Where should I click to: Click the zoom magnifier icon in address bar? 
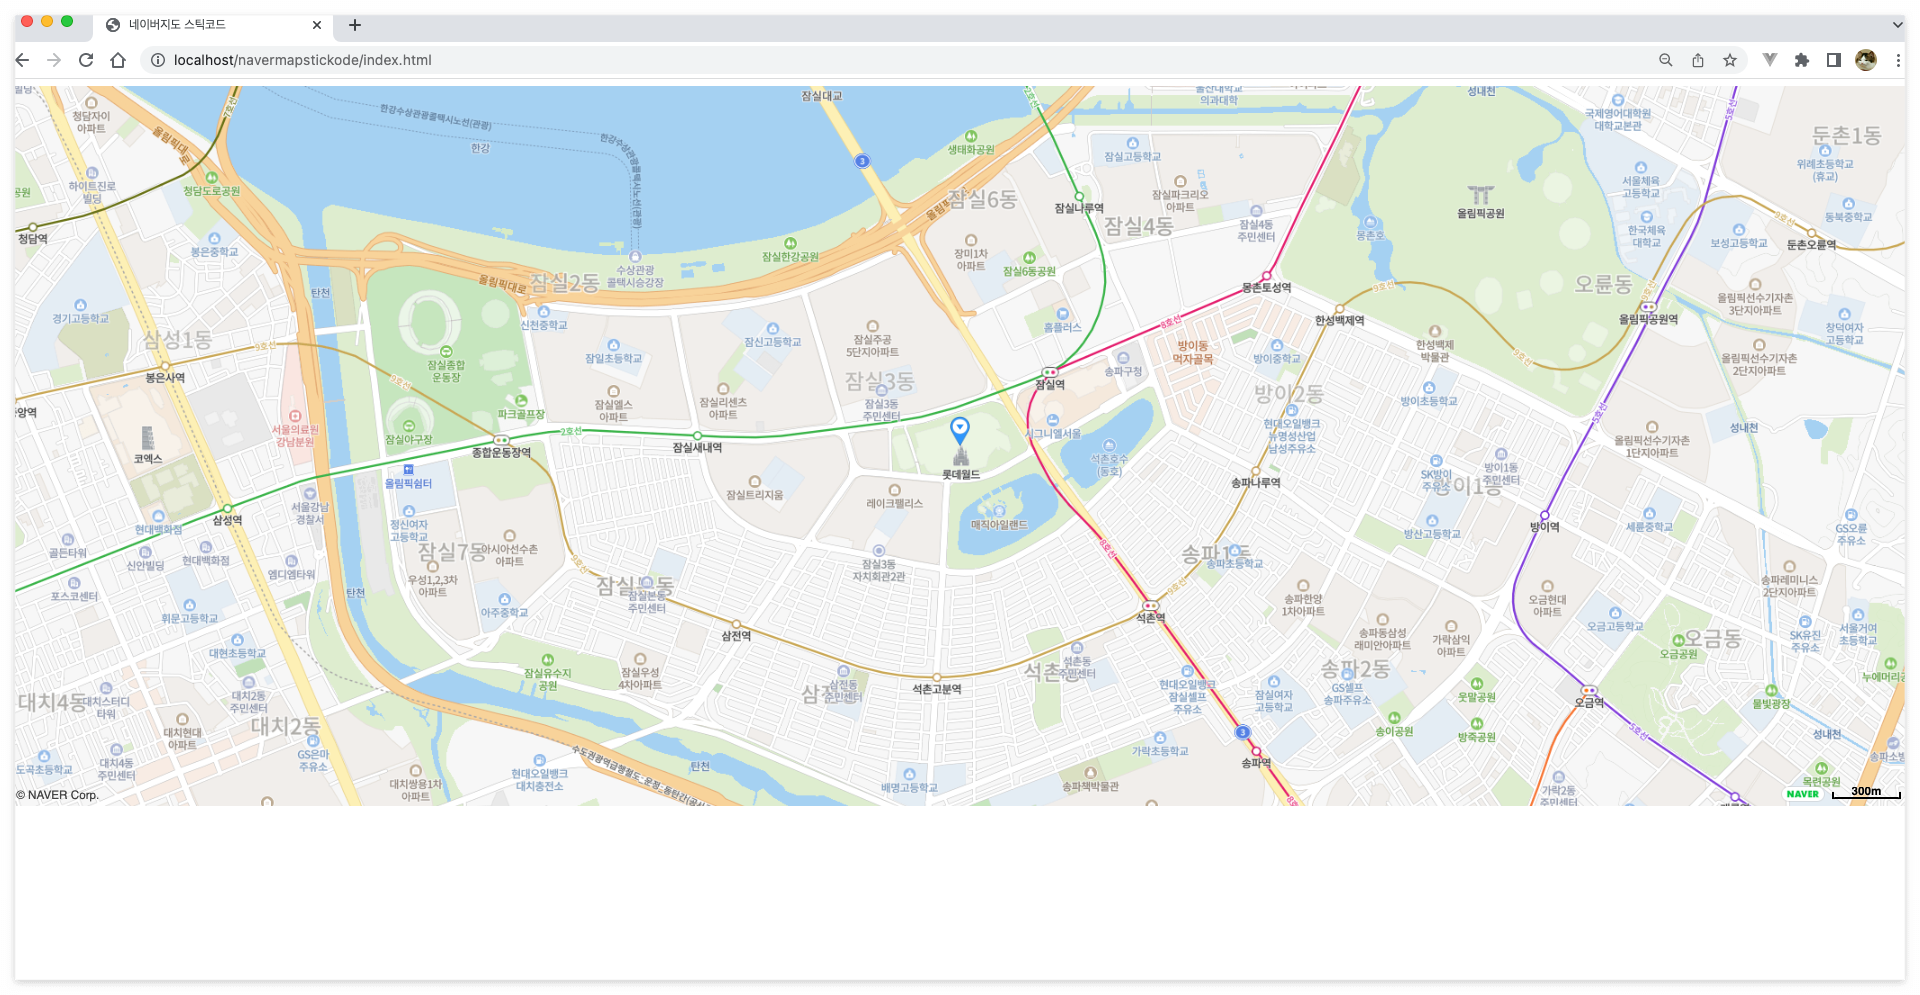tap(1665, 60)
